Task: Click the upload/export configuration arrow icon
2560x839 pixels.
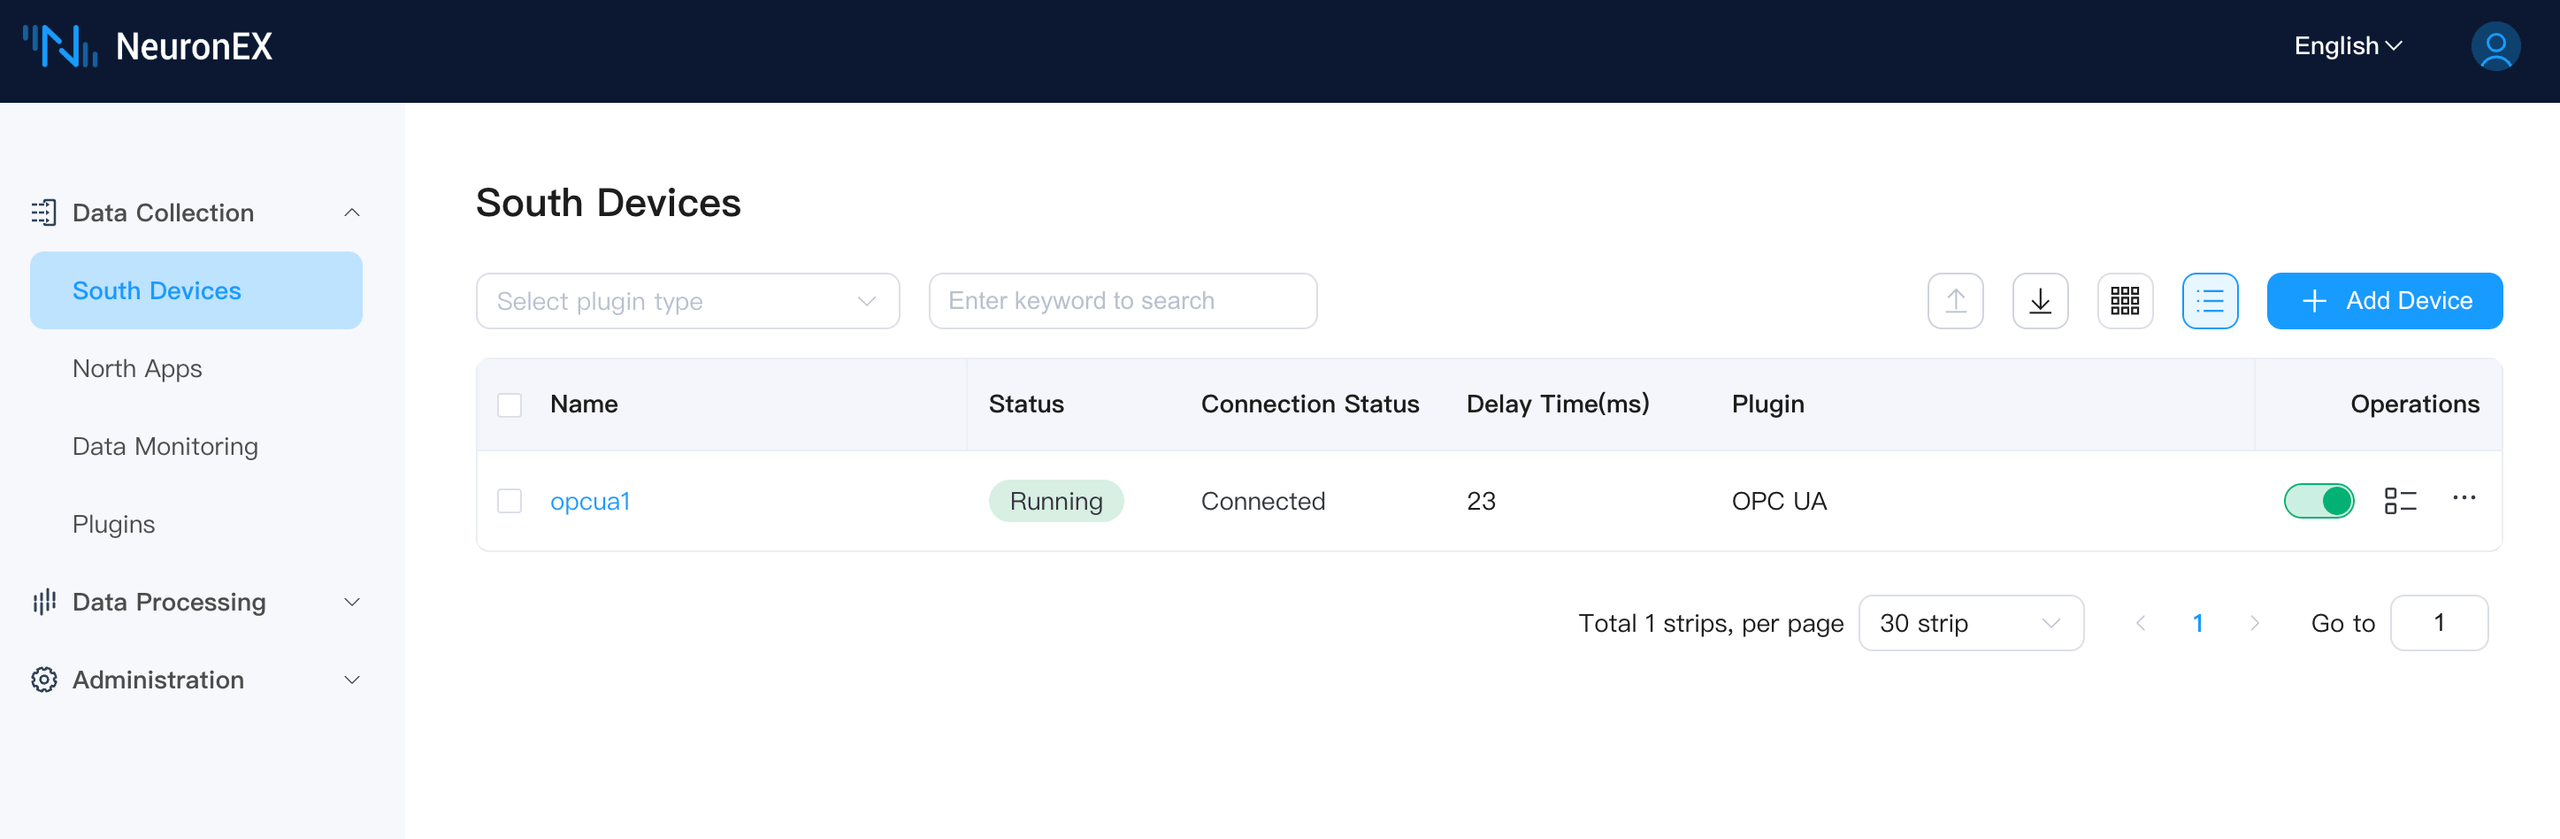Action: coord(1955,301)
